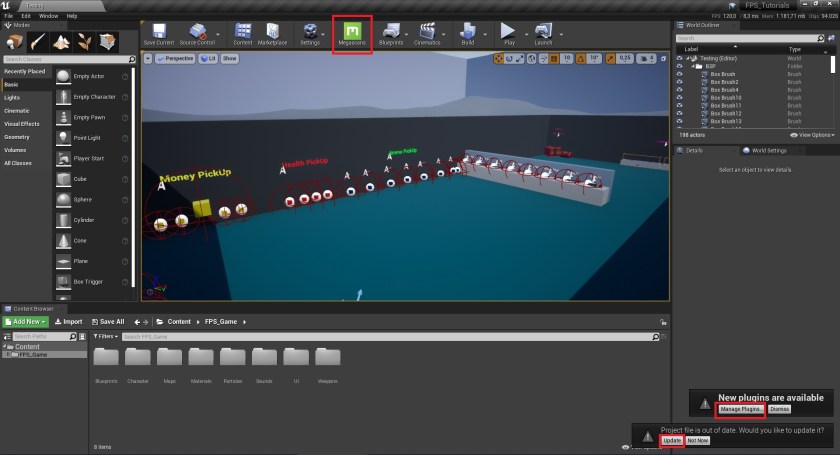Click the Save Current toolbar icon
The width and height of the screenshot is (840, 455).
point(159,34)
